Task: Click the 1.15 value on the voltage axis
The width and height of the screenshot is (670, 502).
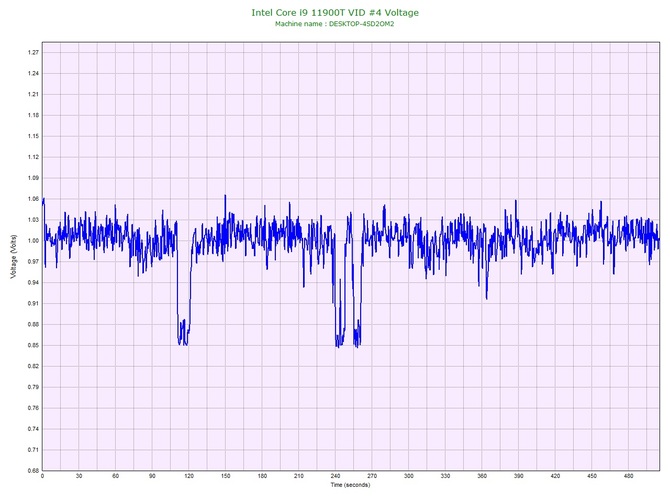Action: (x=33, y=136)
